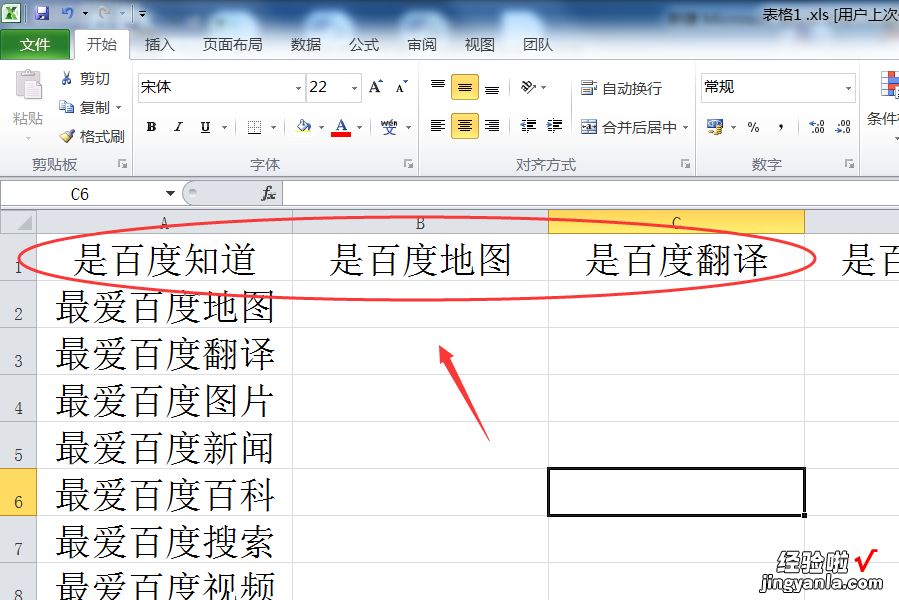Switch to the 页面布局 tab
The width and height of the screenshot is (899, 600).
coord(232,44)
